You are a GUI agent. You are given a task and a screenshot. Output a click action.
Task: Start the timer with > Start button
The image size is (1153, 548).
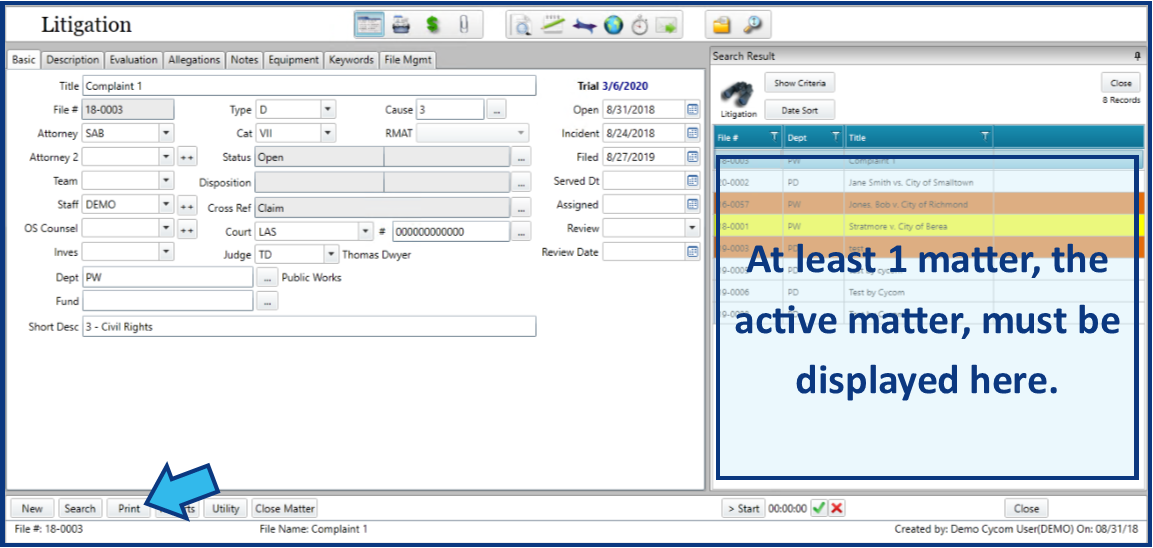(743, 508)
